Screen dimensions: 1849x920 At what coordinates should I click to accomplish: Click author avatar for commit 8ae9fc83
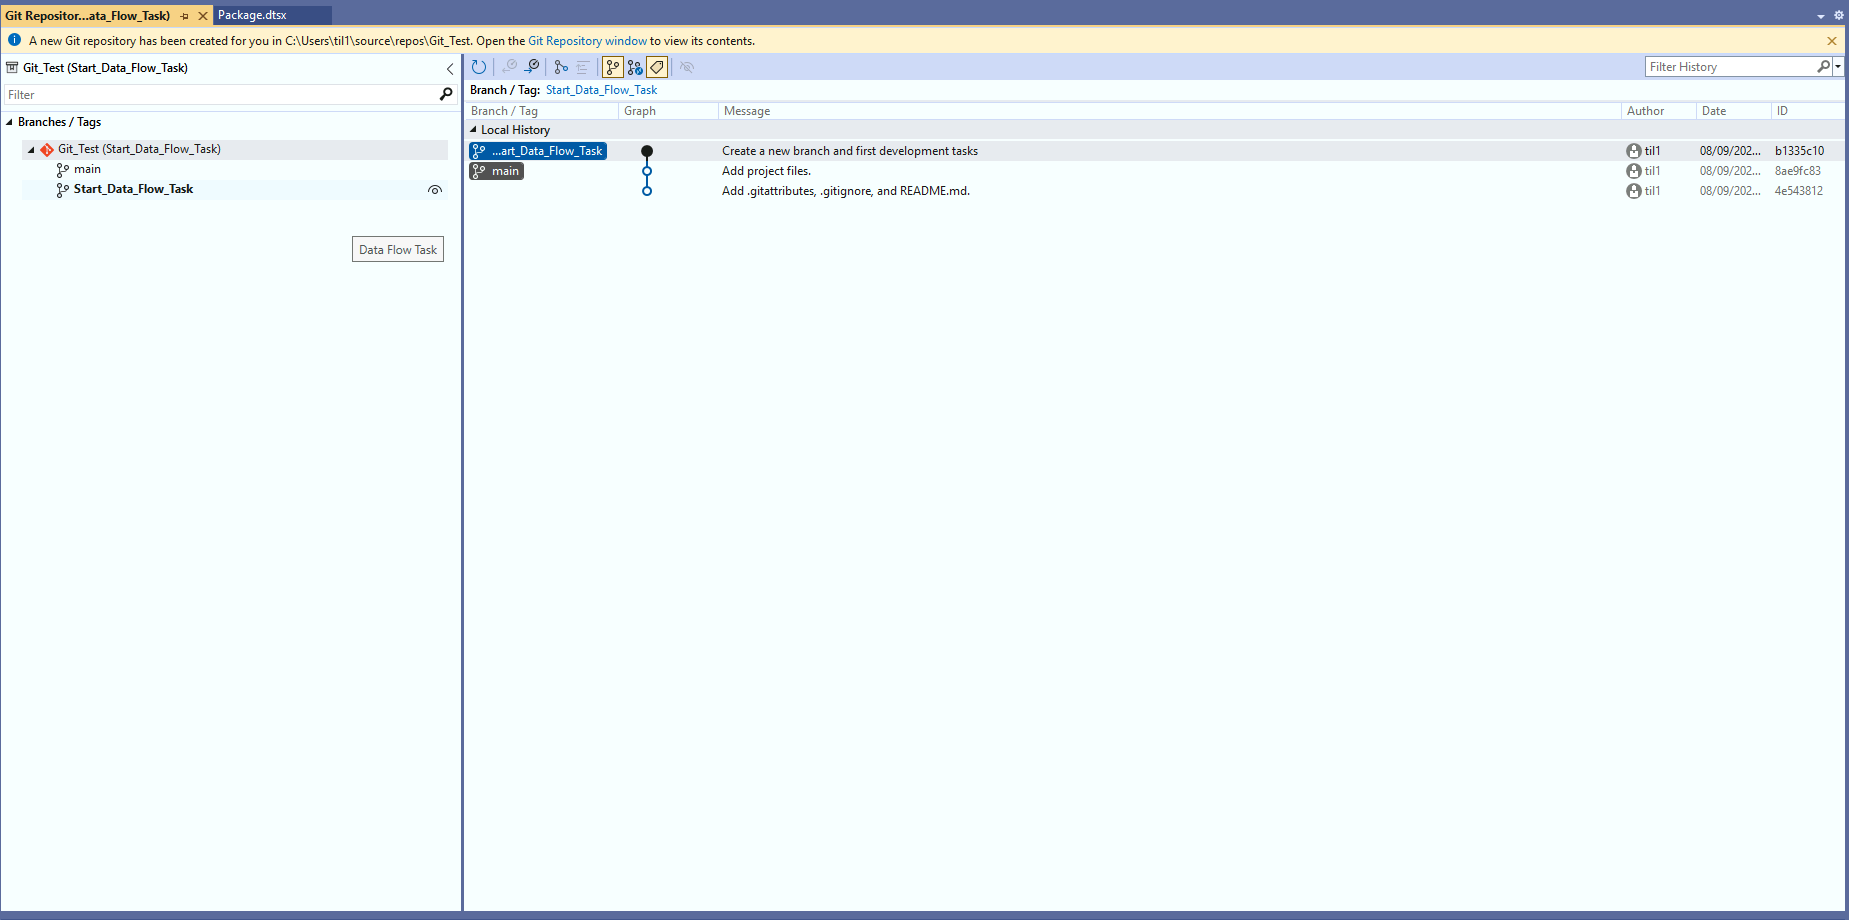click(1633, 171)
